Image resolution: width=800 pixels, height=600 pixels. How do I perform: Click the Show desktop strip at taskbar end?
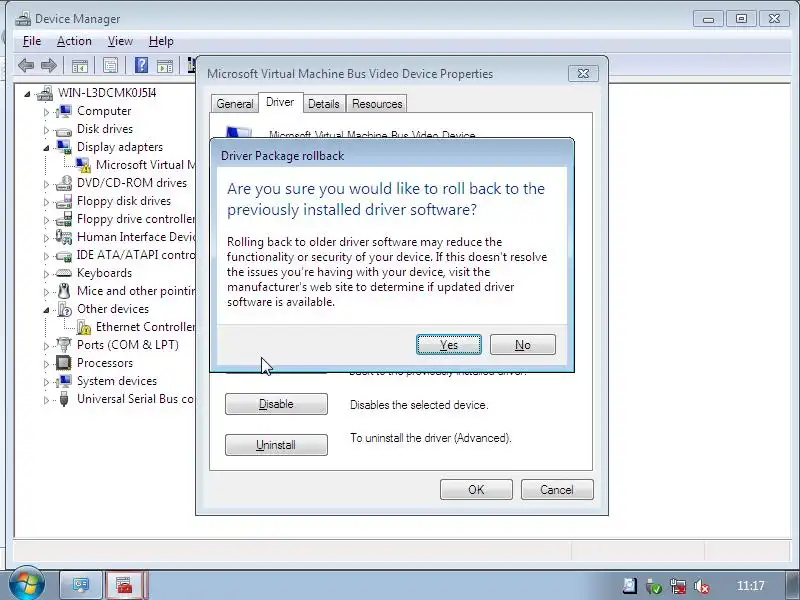[x=792, y=585]
